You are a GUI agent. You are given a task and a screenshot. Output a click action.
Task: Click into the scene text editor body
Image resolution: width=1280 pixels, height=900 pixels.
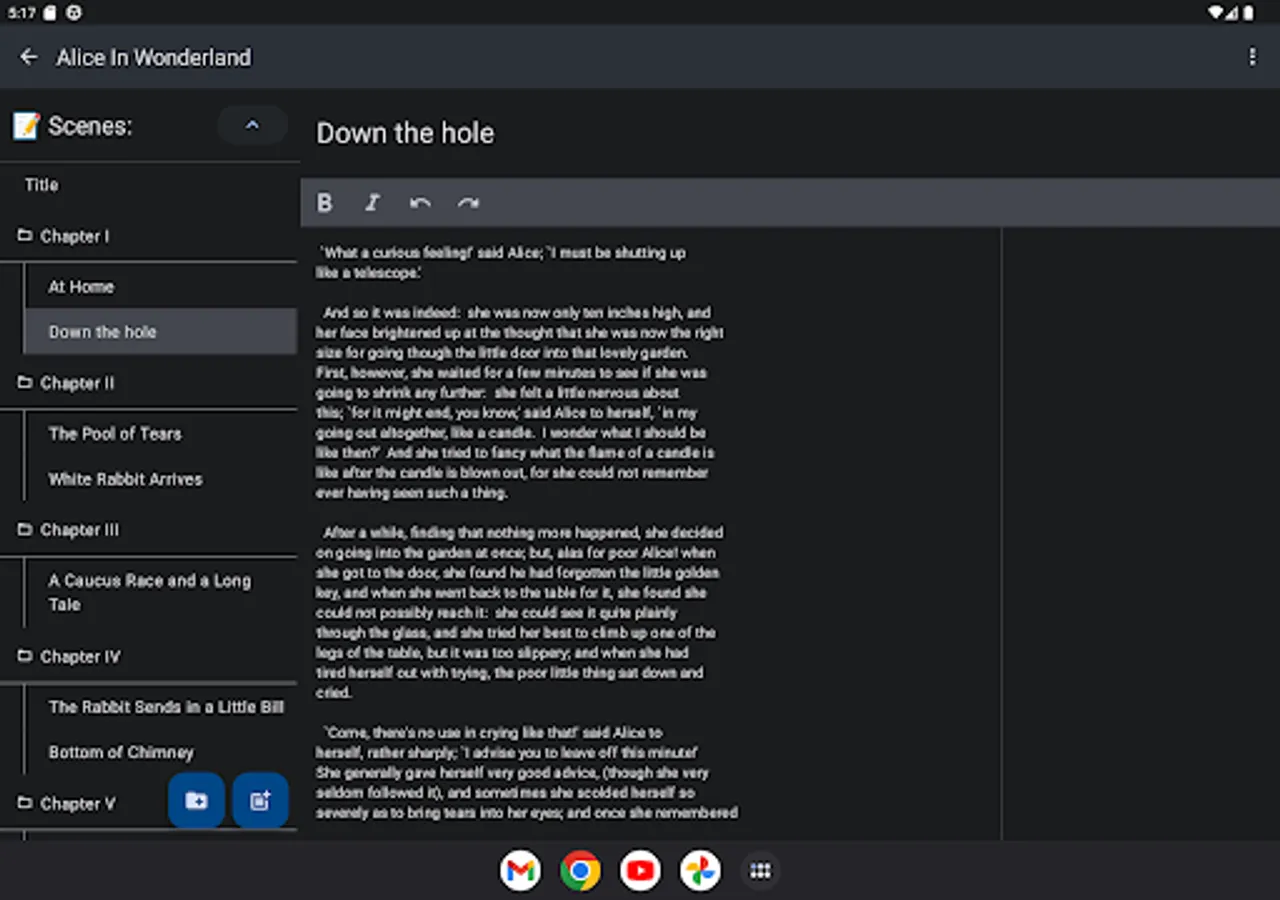click(x=651, y=534)
